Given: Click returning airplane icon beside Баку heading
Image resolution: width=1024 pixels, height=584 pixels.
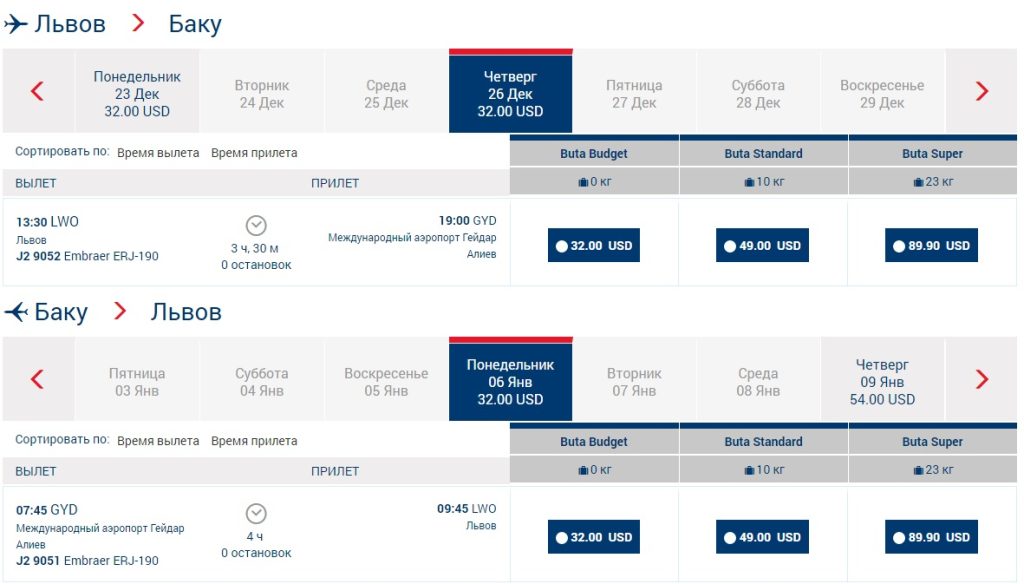Looking at the screenshot, I should pyautogui.click(x=17, y=312).
